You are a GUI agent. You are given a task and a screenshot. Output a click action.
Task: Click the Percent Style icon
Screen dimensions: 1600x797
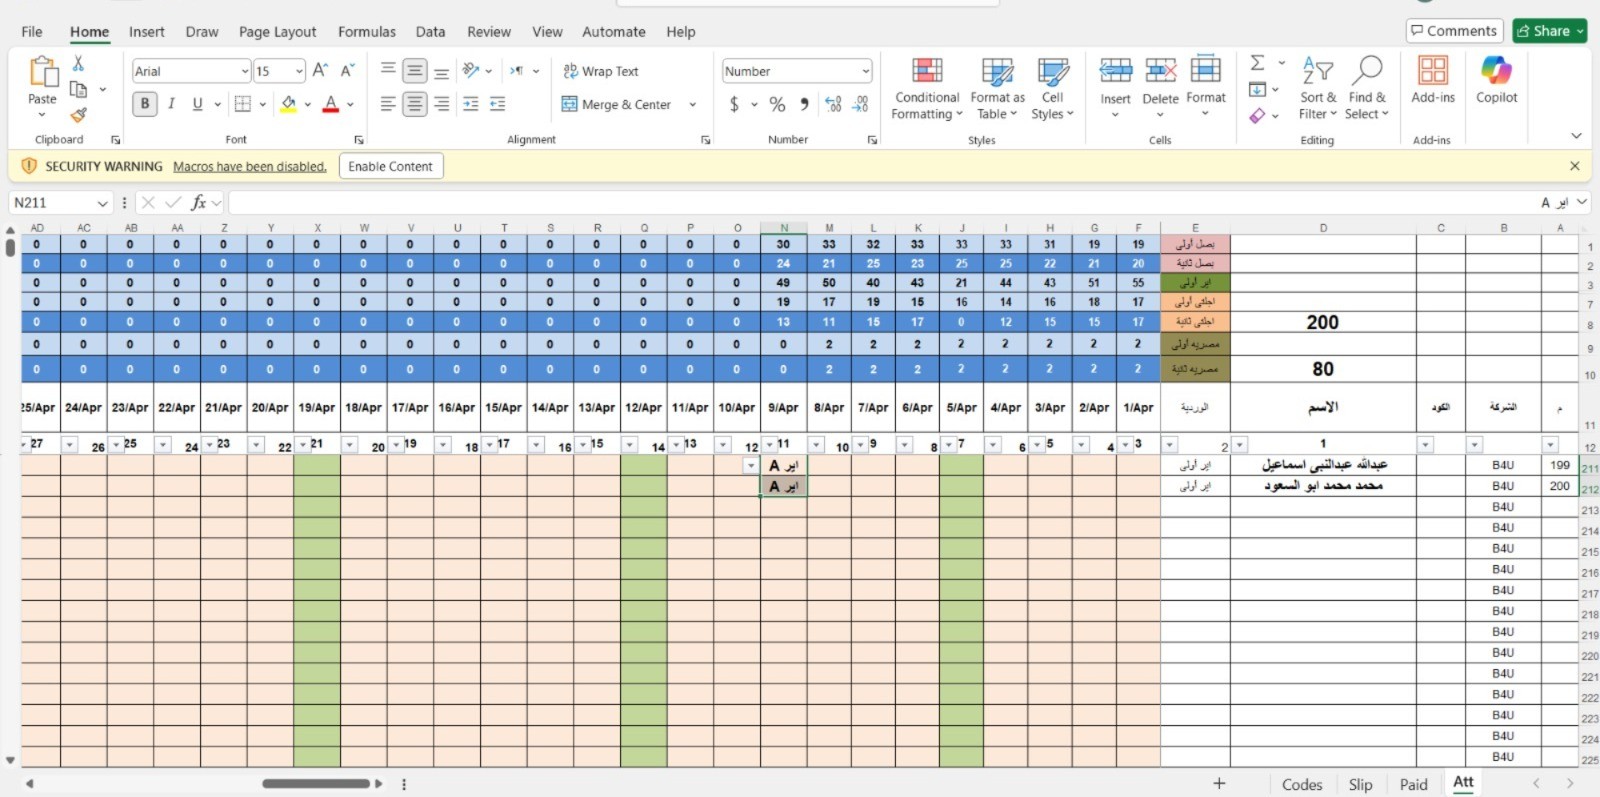(777, 104)
